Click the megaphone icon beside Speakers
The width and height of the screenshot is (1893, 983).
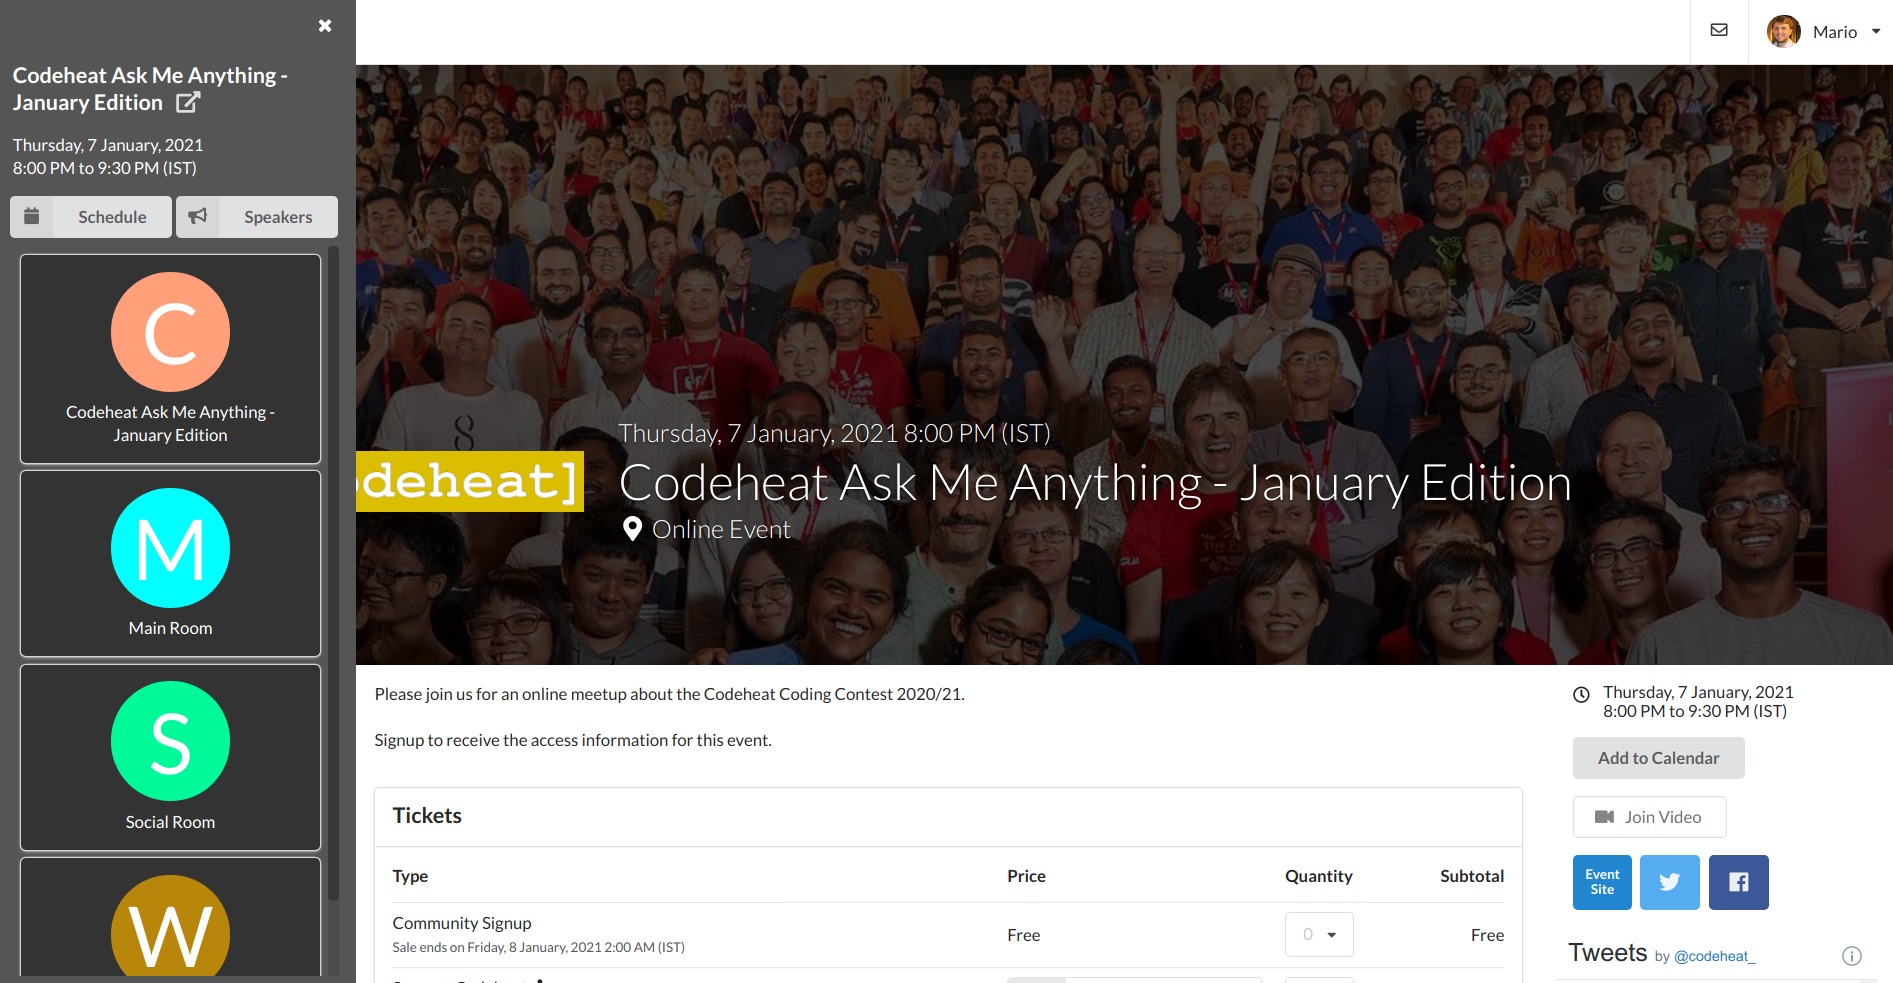click(x=197, y=216)
